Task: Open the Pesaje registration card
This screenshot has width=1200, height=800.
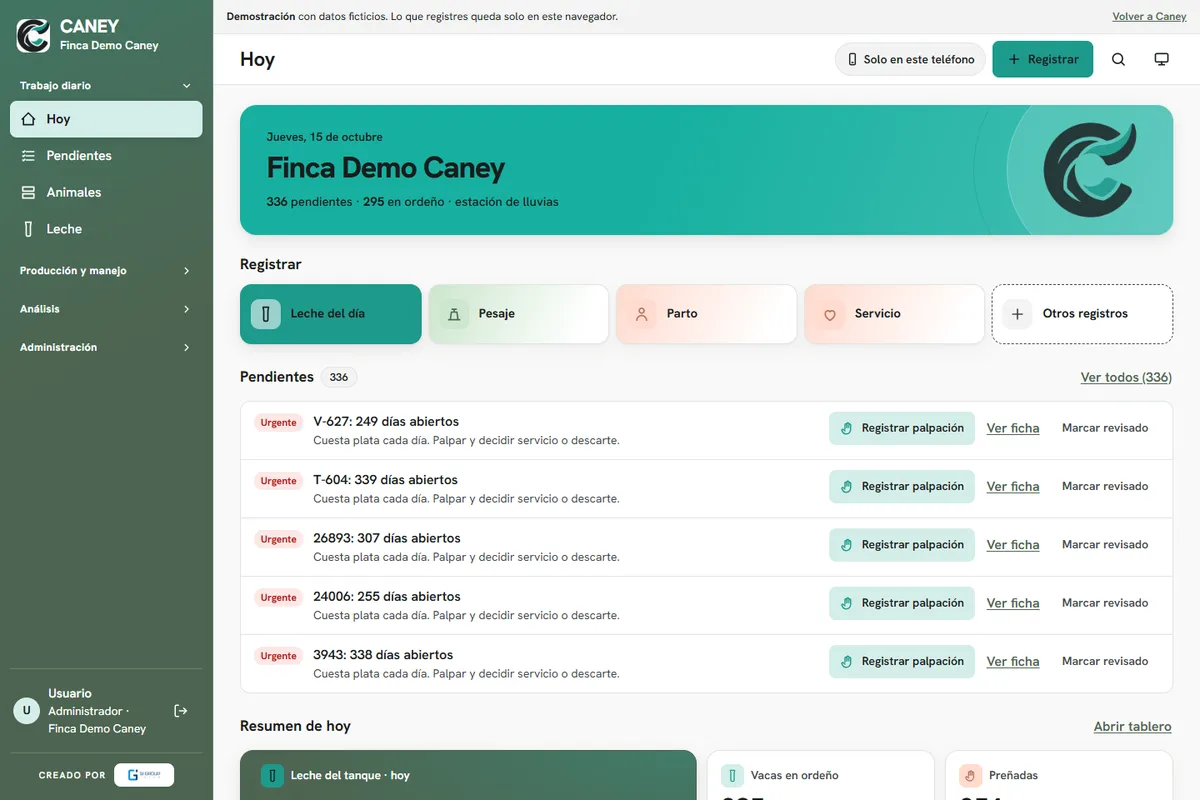Action: [x=518, y=314]
